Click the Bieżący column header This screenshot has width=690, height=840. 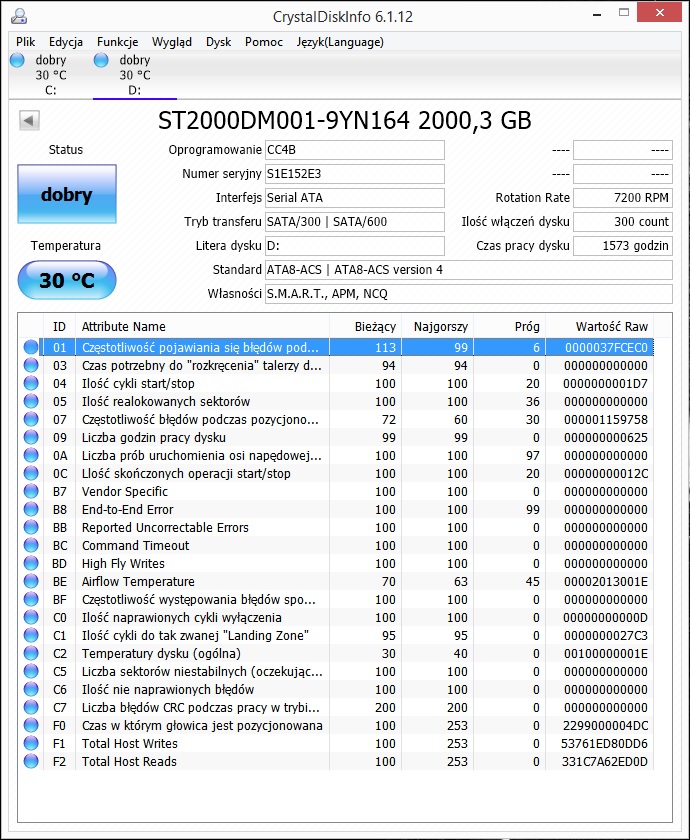365,327
